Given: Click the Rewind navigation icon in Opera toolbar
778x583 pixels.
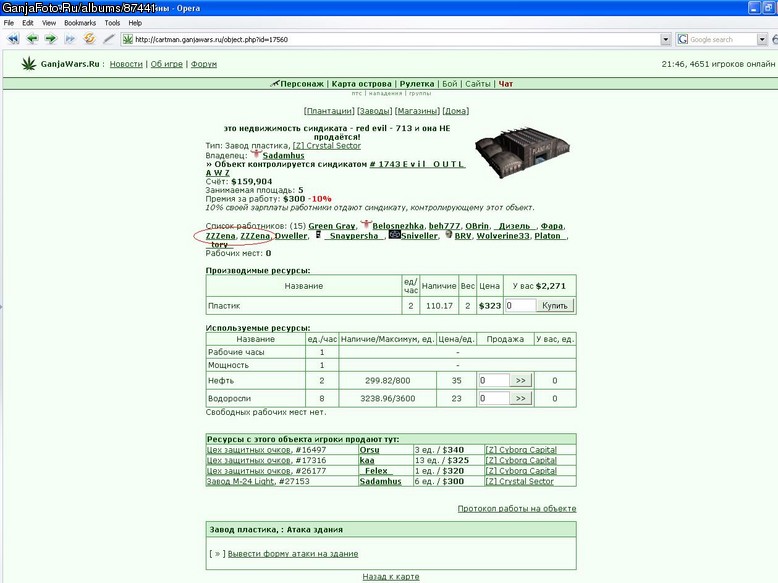Looking at the screenshot, I should [x=13, y=39].
